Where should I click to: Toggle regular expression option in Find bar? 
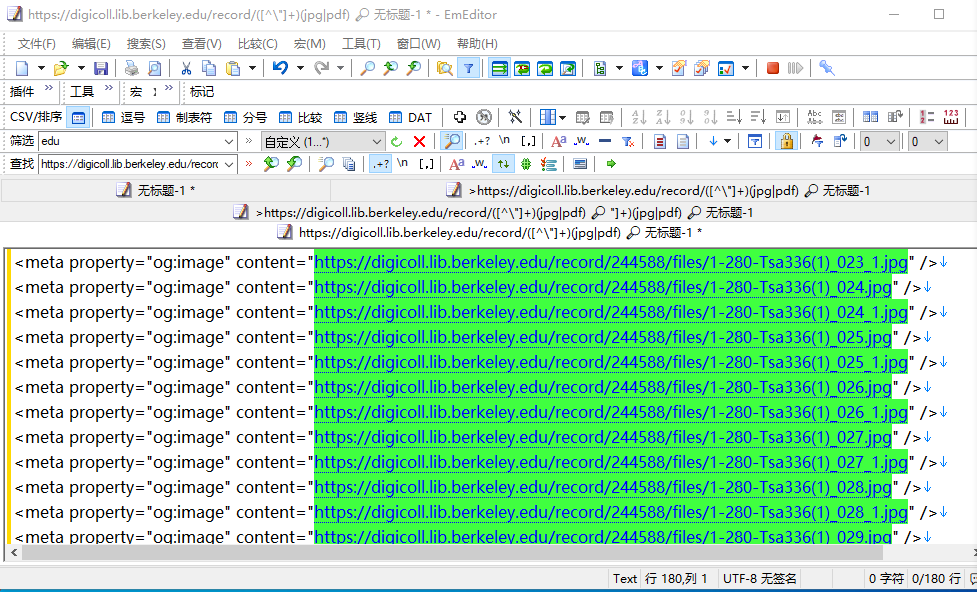coord(380,164)
